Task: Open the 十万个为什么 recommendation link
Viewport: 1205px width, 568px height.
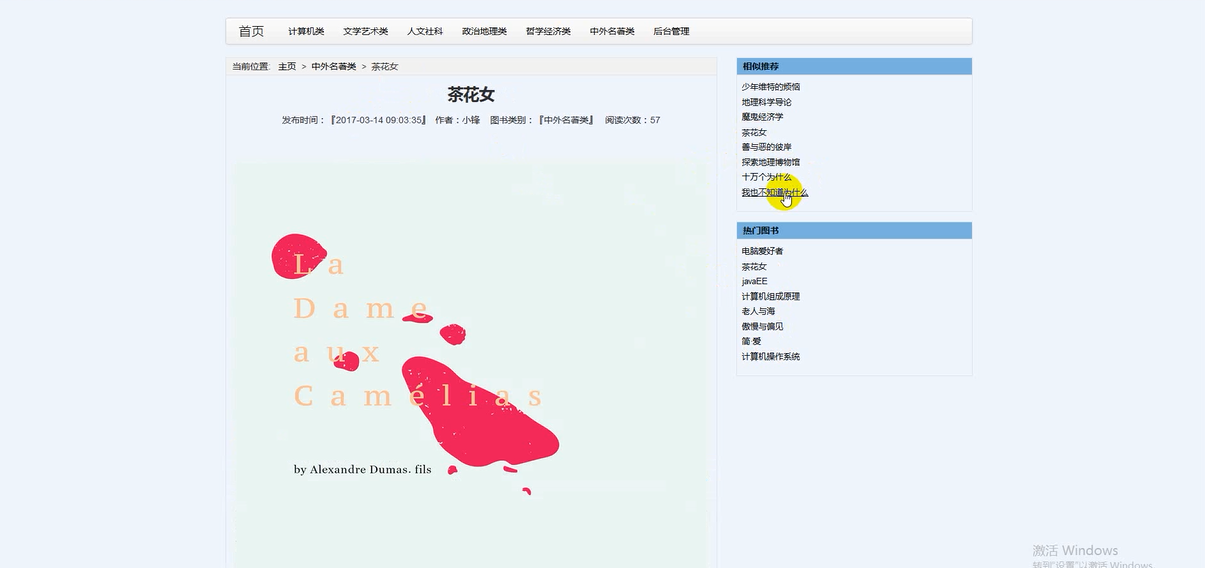Action: 766,177
